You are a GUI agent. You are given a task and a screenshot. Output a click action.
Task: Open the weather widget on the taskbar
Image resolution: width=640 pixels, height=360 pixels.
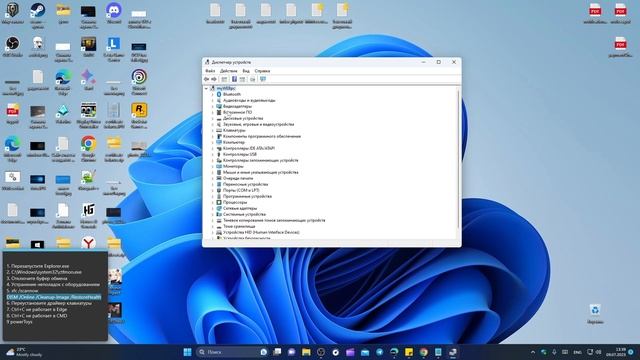(x=24, y=352)
